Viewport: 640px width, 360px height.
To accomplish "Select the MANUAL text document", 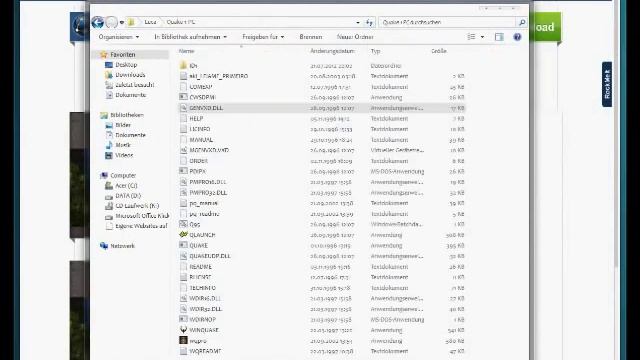I will pos(201,140).
